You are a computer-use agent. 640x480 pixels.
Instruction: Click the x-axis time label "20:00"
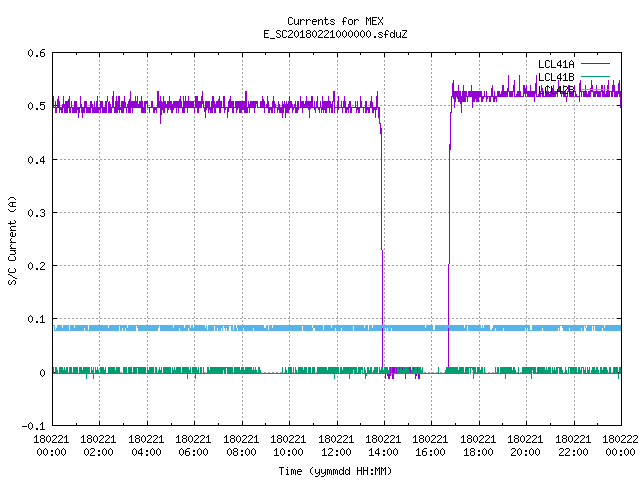[x=525, y=452]
